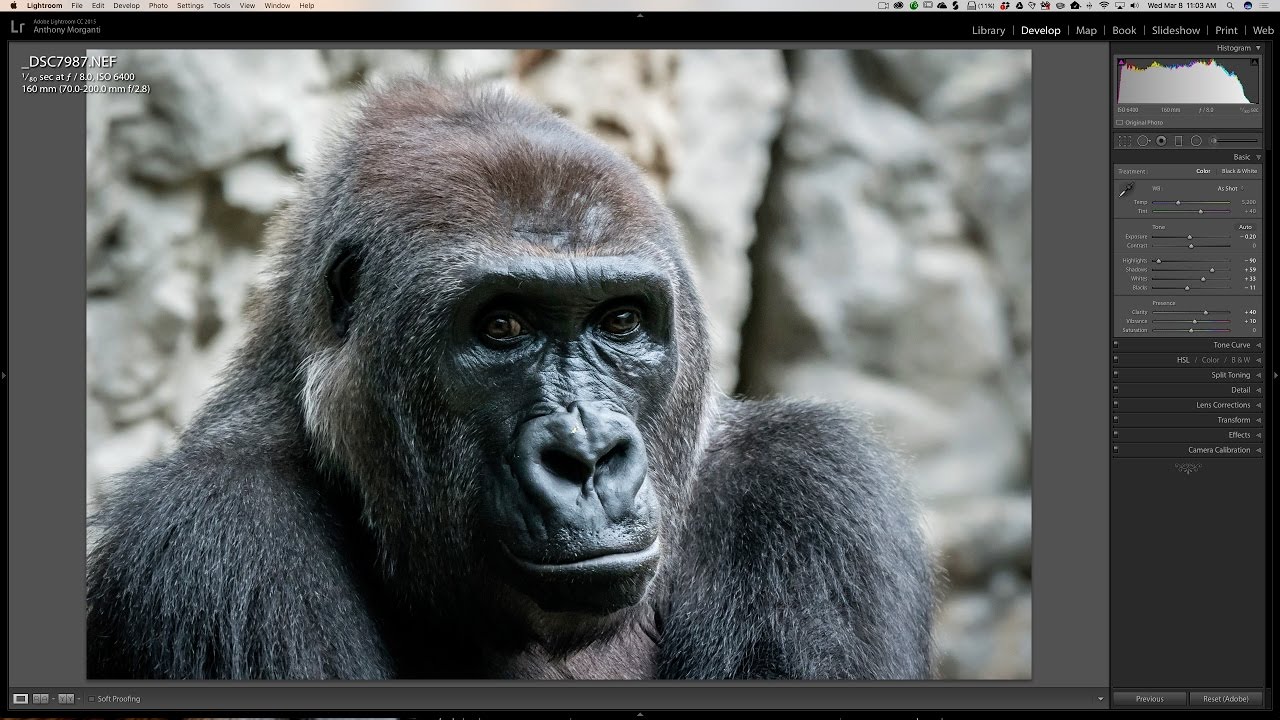
Task: Open Siri from menu bar
Action: [1248, 6]
